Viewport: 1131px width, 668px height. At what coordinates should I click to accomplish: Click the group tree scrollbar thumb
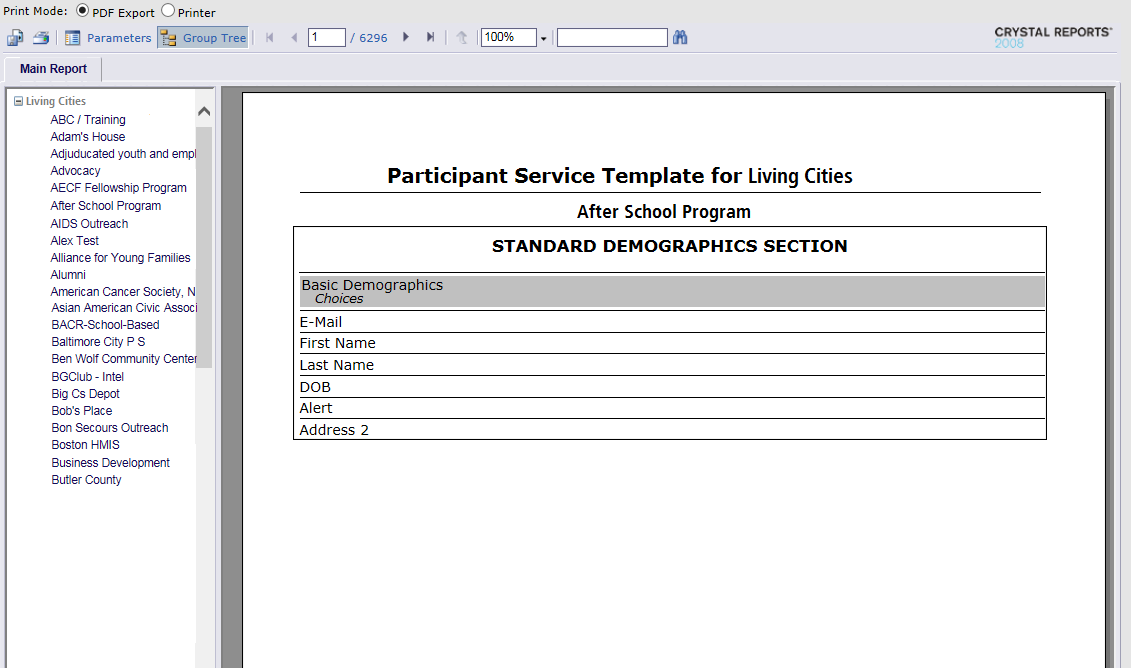tap(204, 247)
